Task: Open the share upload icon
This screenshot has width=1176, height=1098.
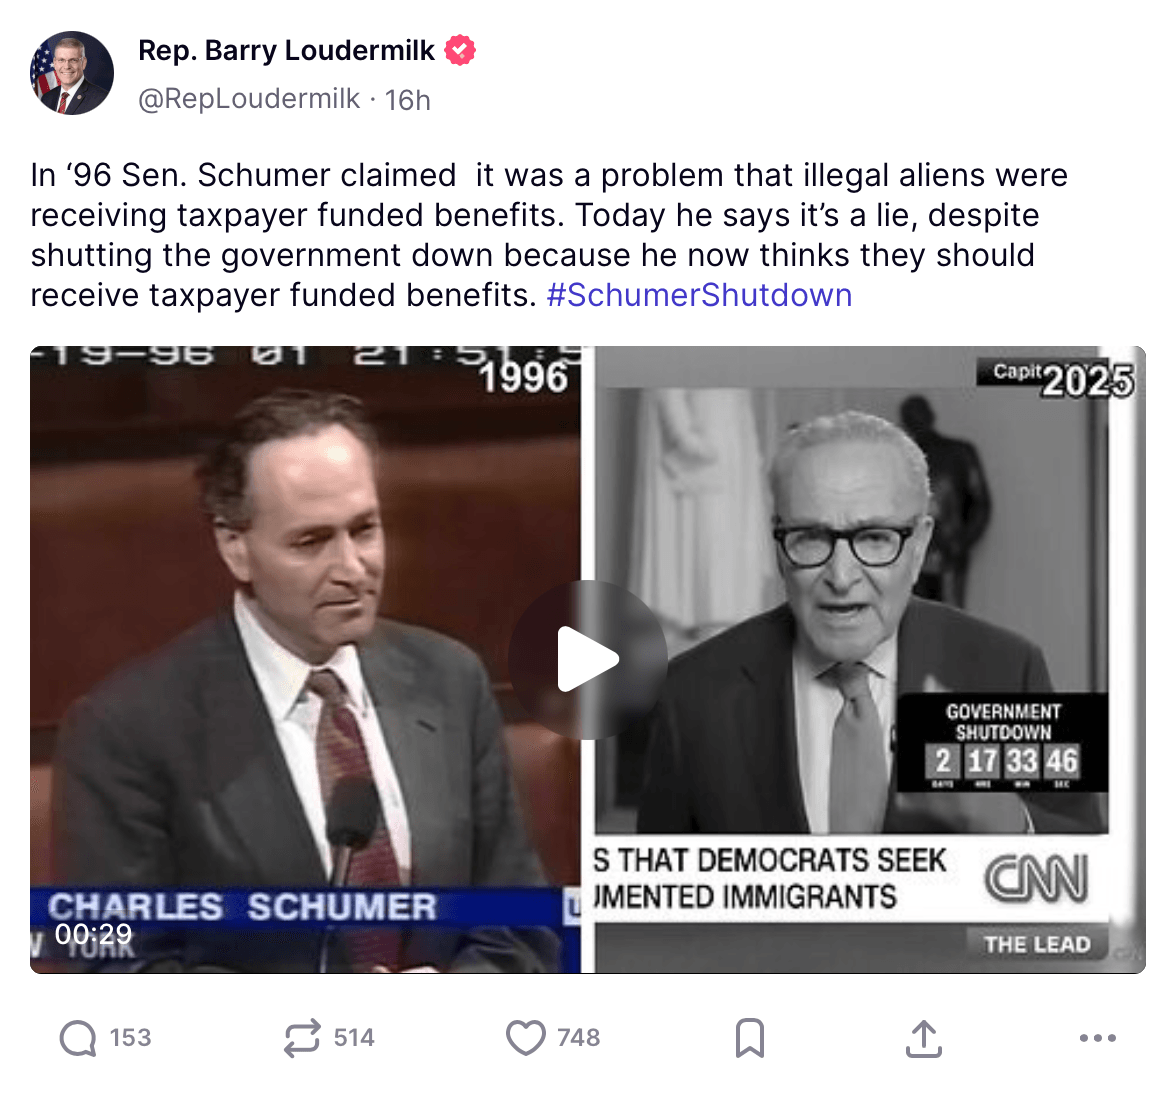Action: (x=924, y=1038)
